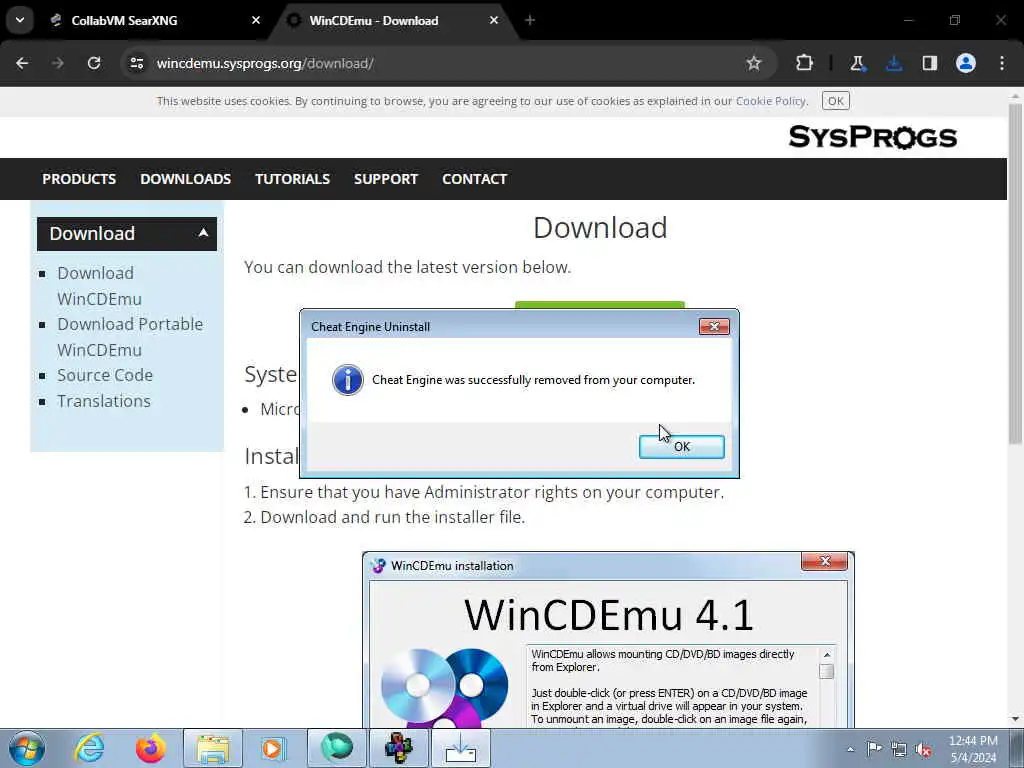Image resolution: width=1024 pixels, height=768 pixels.
Task: Click the SysProgs logo
Action: point(872,137)
